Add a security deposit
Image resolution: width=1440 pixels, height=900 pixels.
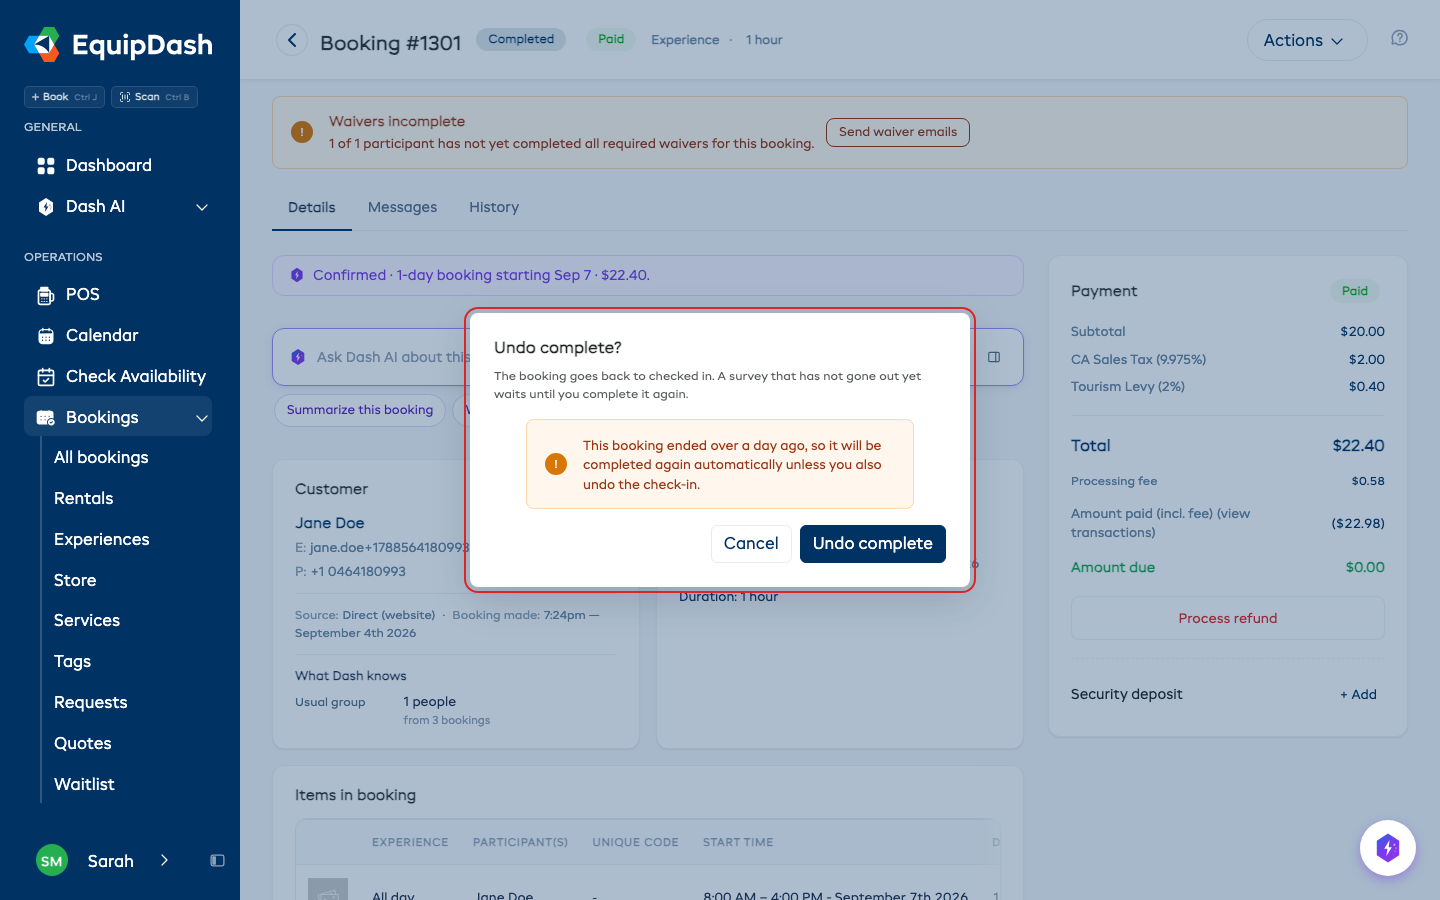coord(1358,694)
